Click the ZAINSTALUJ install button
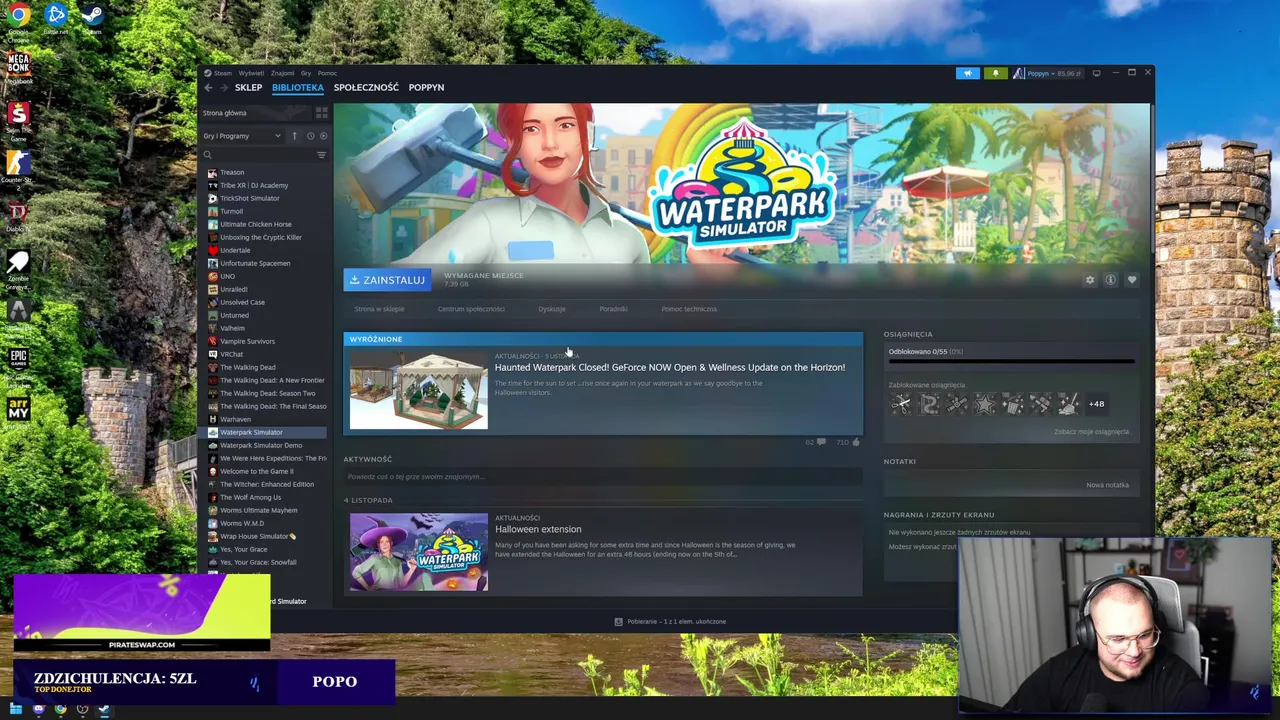 [x=387, y=280]
